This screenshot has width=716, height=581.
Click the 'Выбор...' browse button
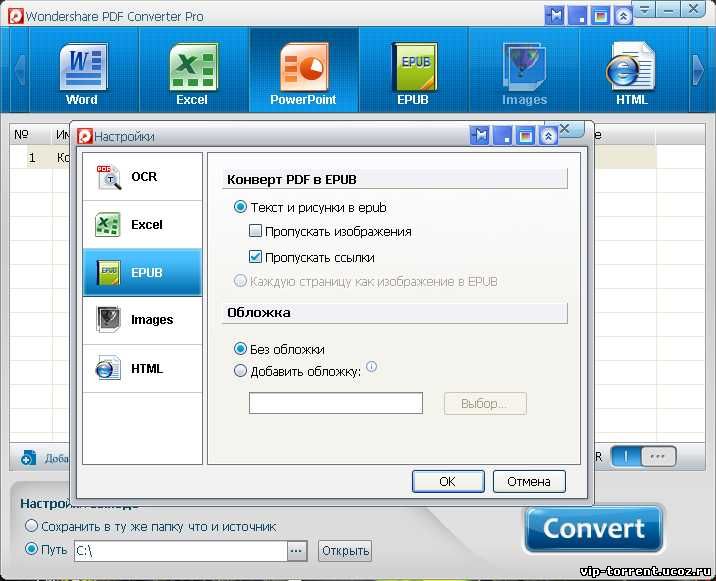tap(485, 403)
